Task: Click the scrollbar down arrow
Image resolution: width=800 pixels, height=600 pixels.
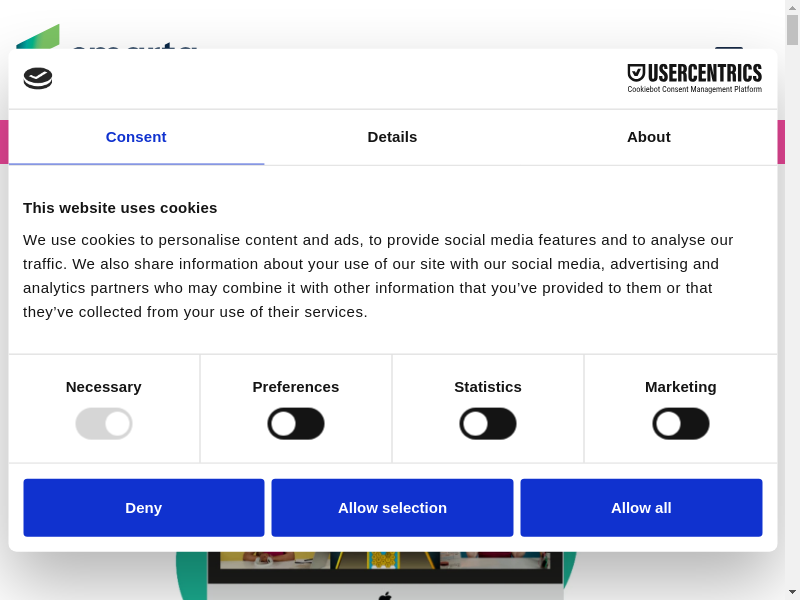Action: pos(792,592)
